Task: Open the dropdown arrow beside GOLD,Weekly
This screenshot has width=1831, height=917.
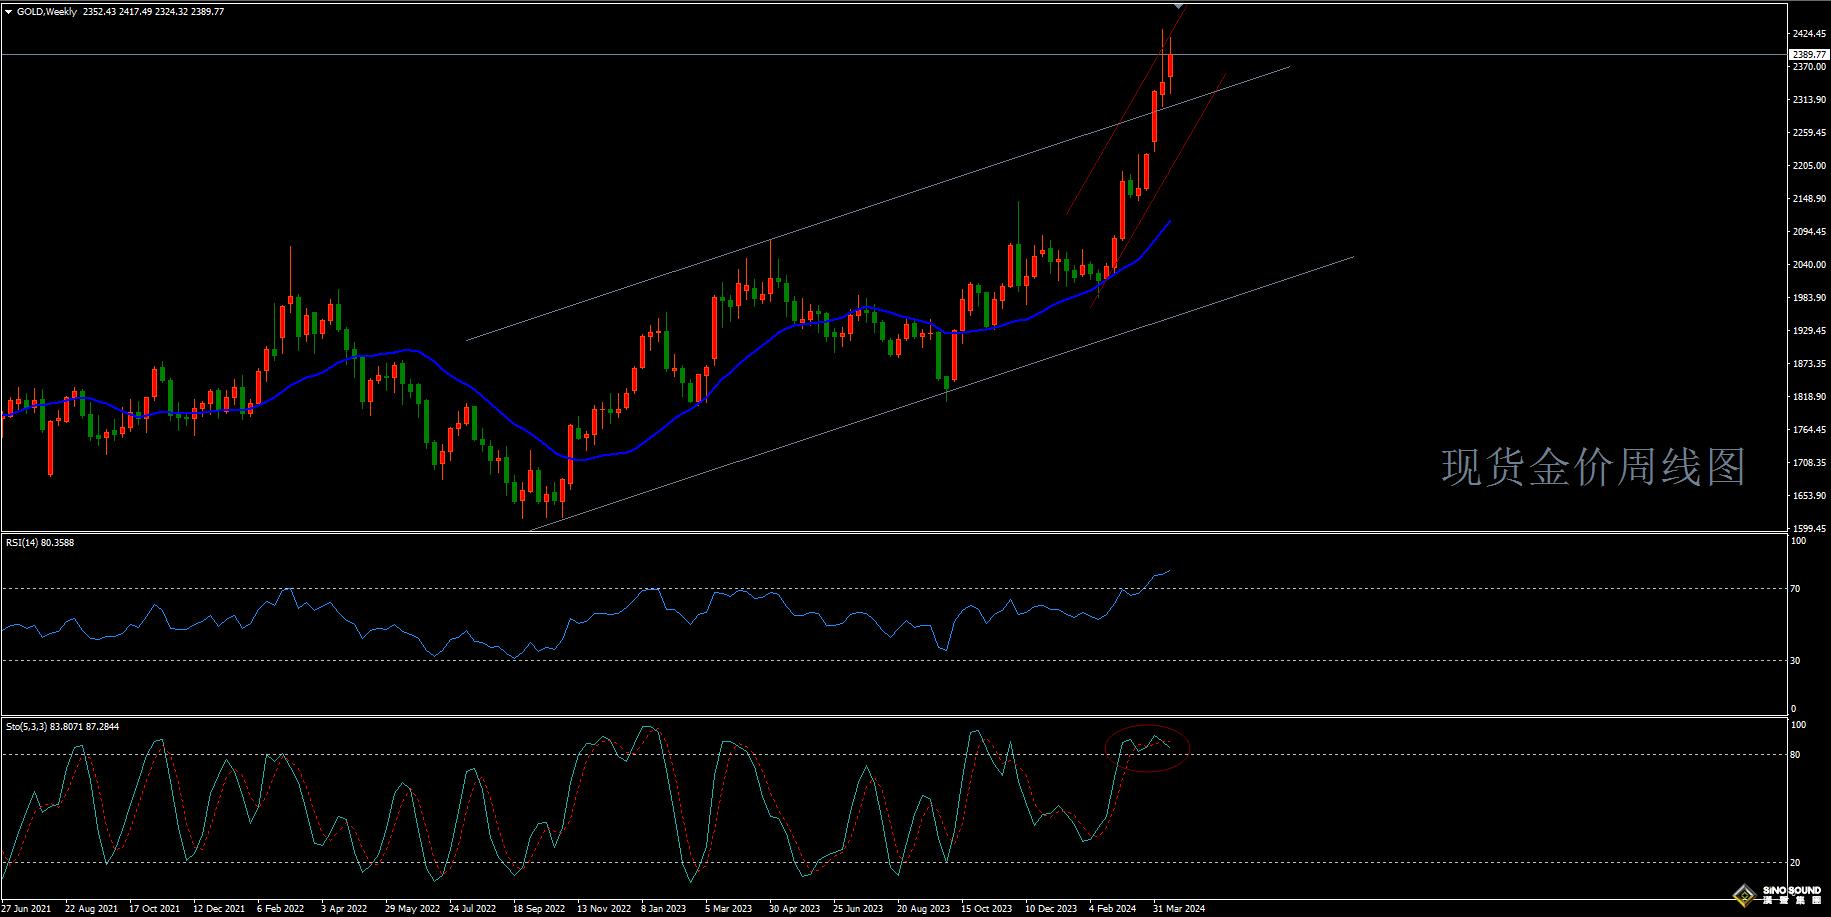Action: (x=9, y=12)
